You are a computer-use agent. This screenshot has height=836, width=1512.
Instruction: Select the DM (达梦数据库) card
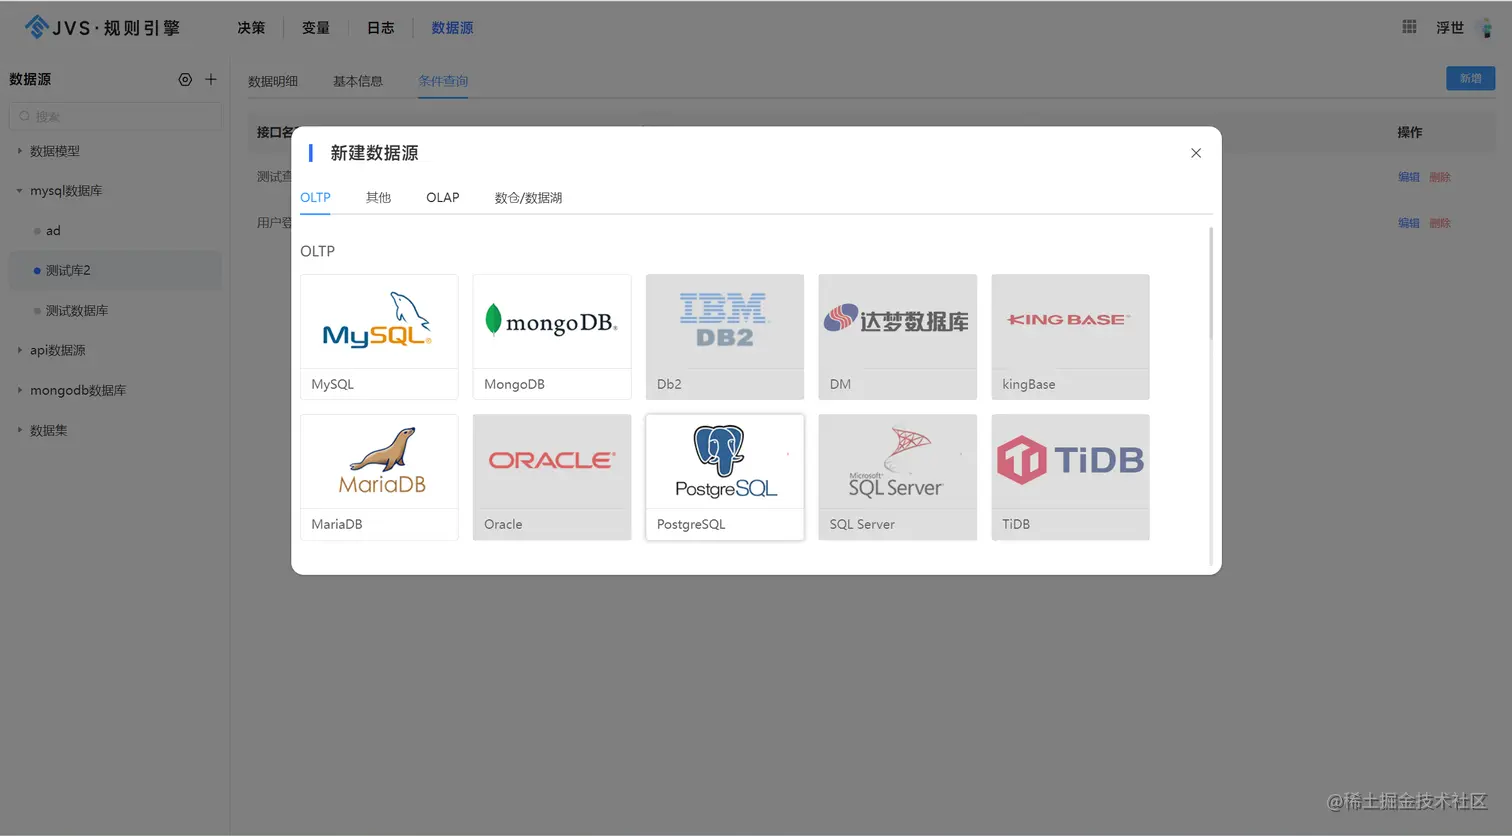point(897,337)
